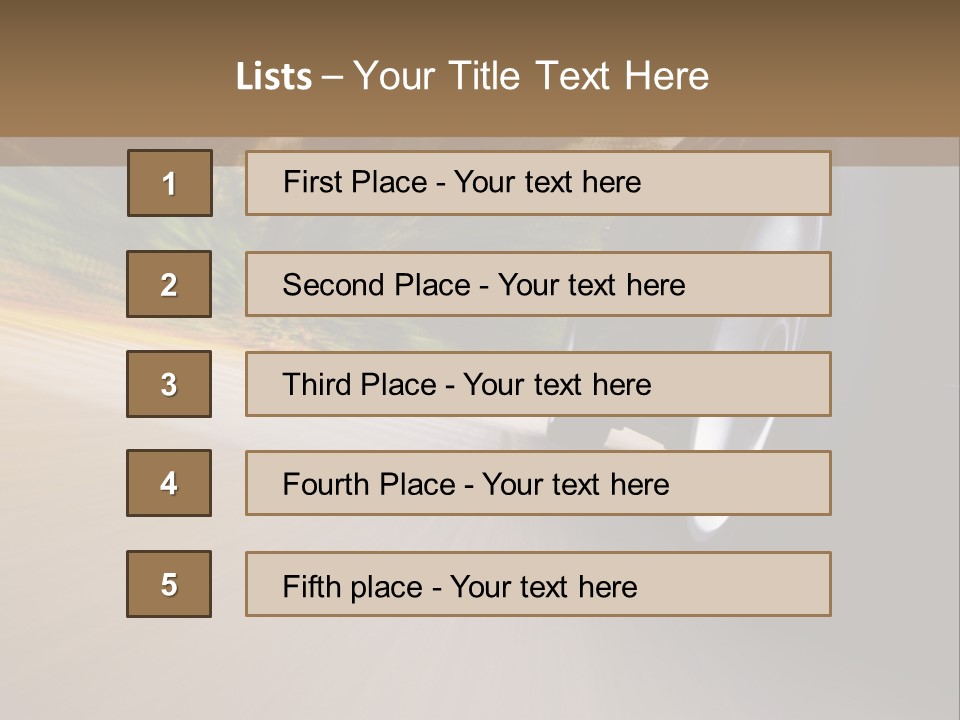Select the number 2 box
Screen dimensions: 960x720
(169, 284)
